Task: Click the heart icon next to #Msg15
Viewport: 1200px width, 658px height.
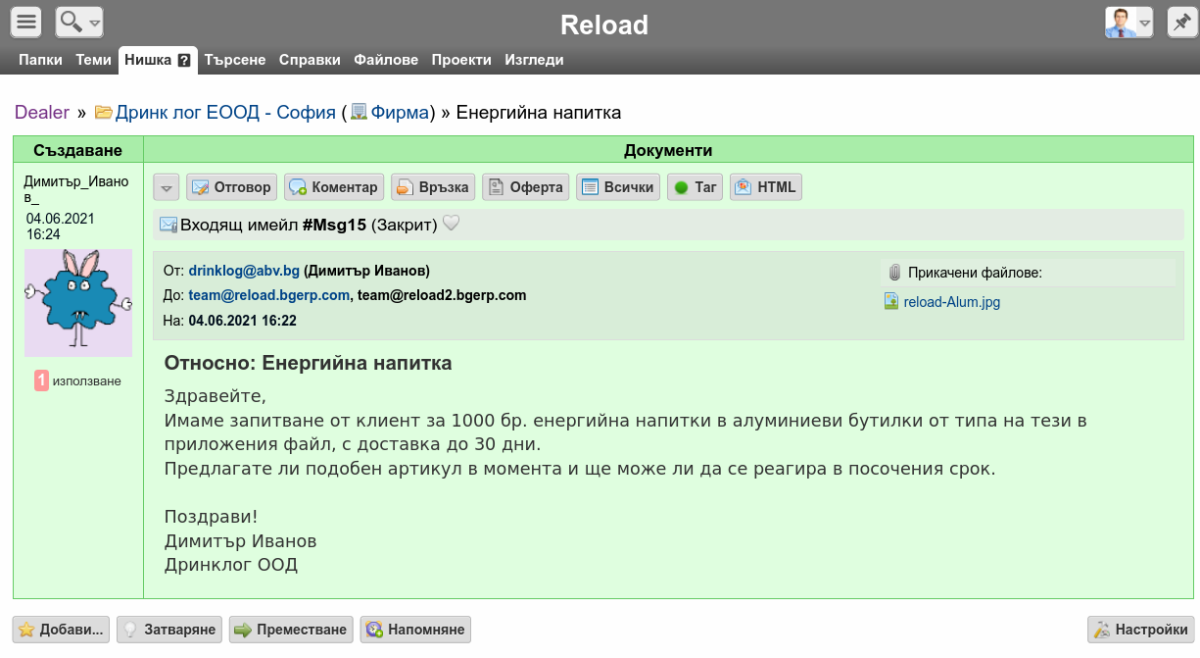Action: (451, 225)
